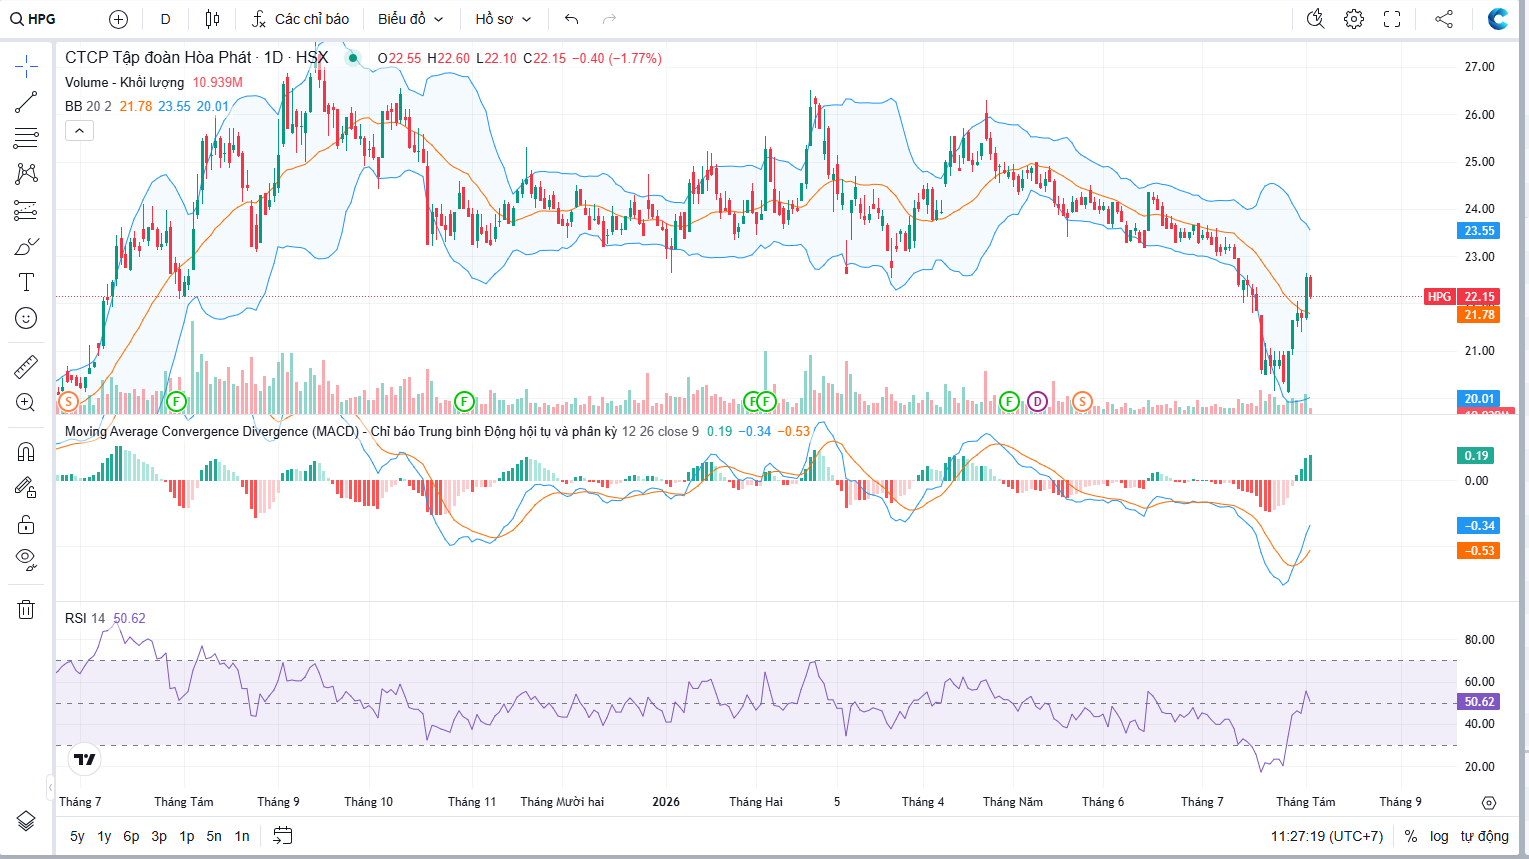
Task: Select the 6p time range
Action: pos(131,836)
